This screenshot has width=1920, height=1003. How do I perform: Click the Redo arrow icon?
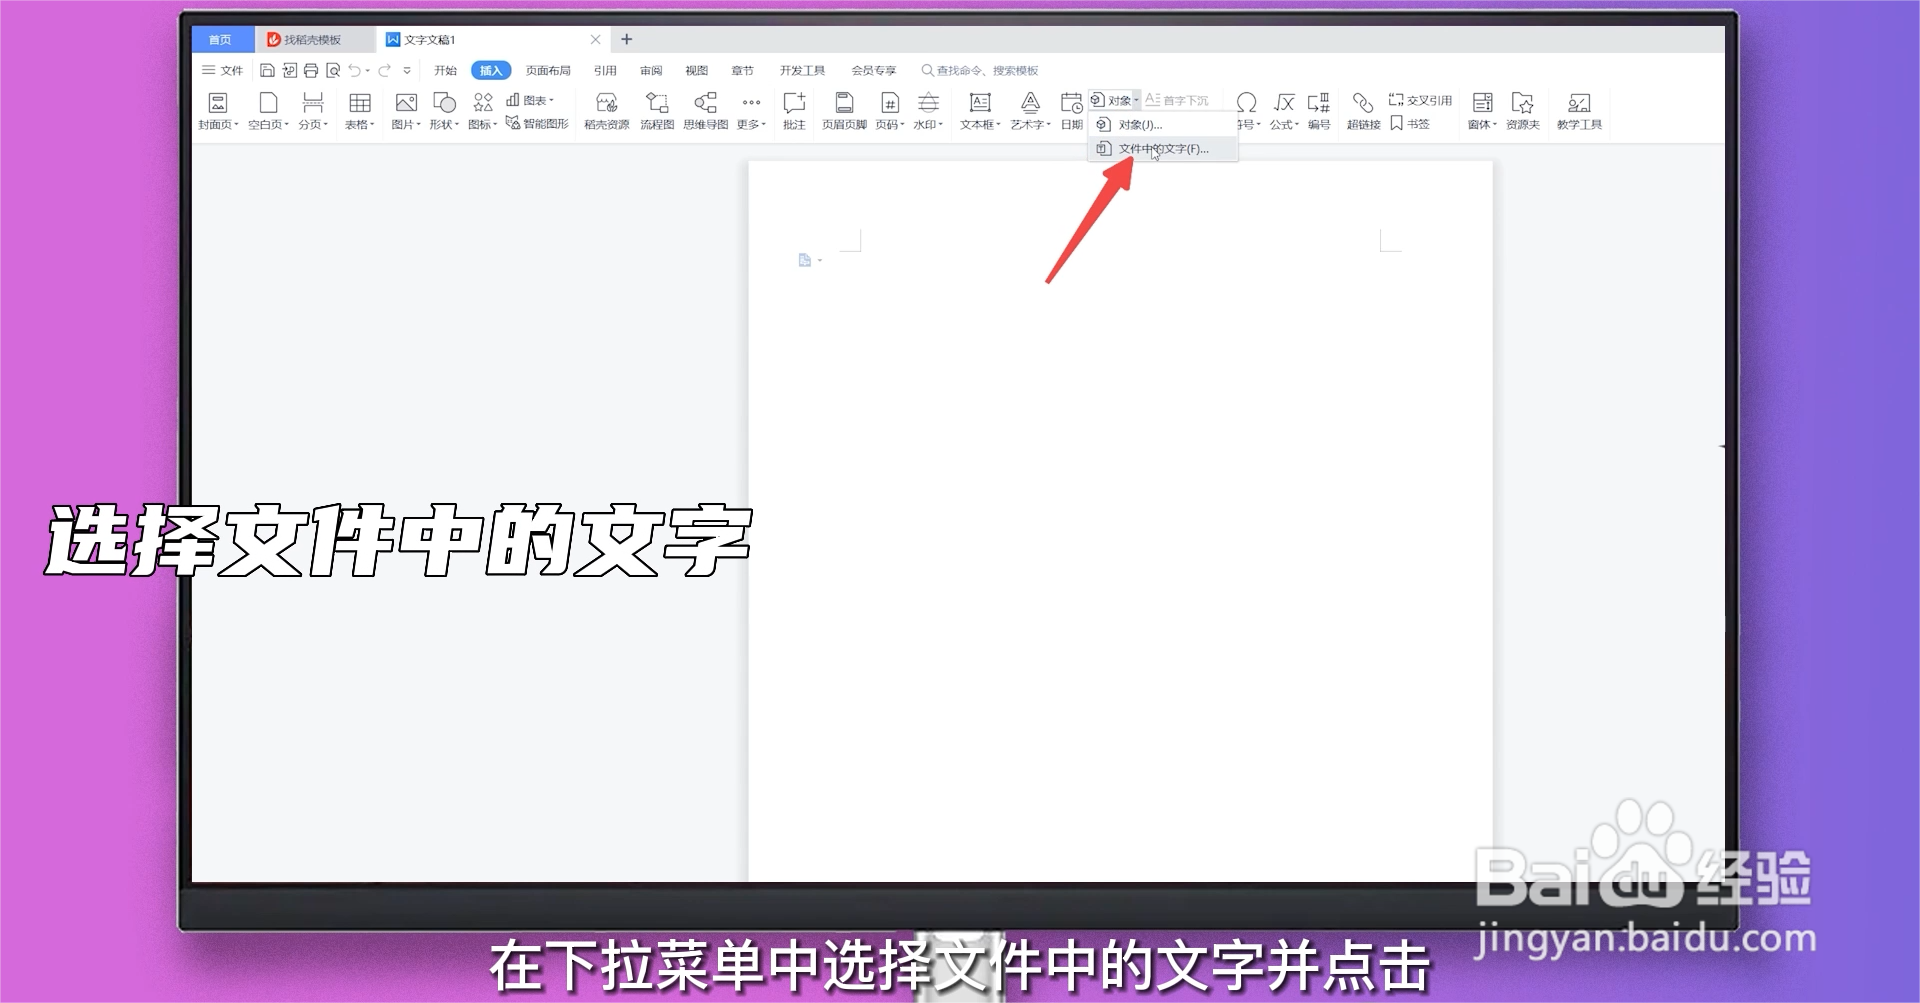384,70
